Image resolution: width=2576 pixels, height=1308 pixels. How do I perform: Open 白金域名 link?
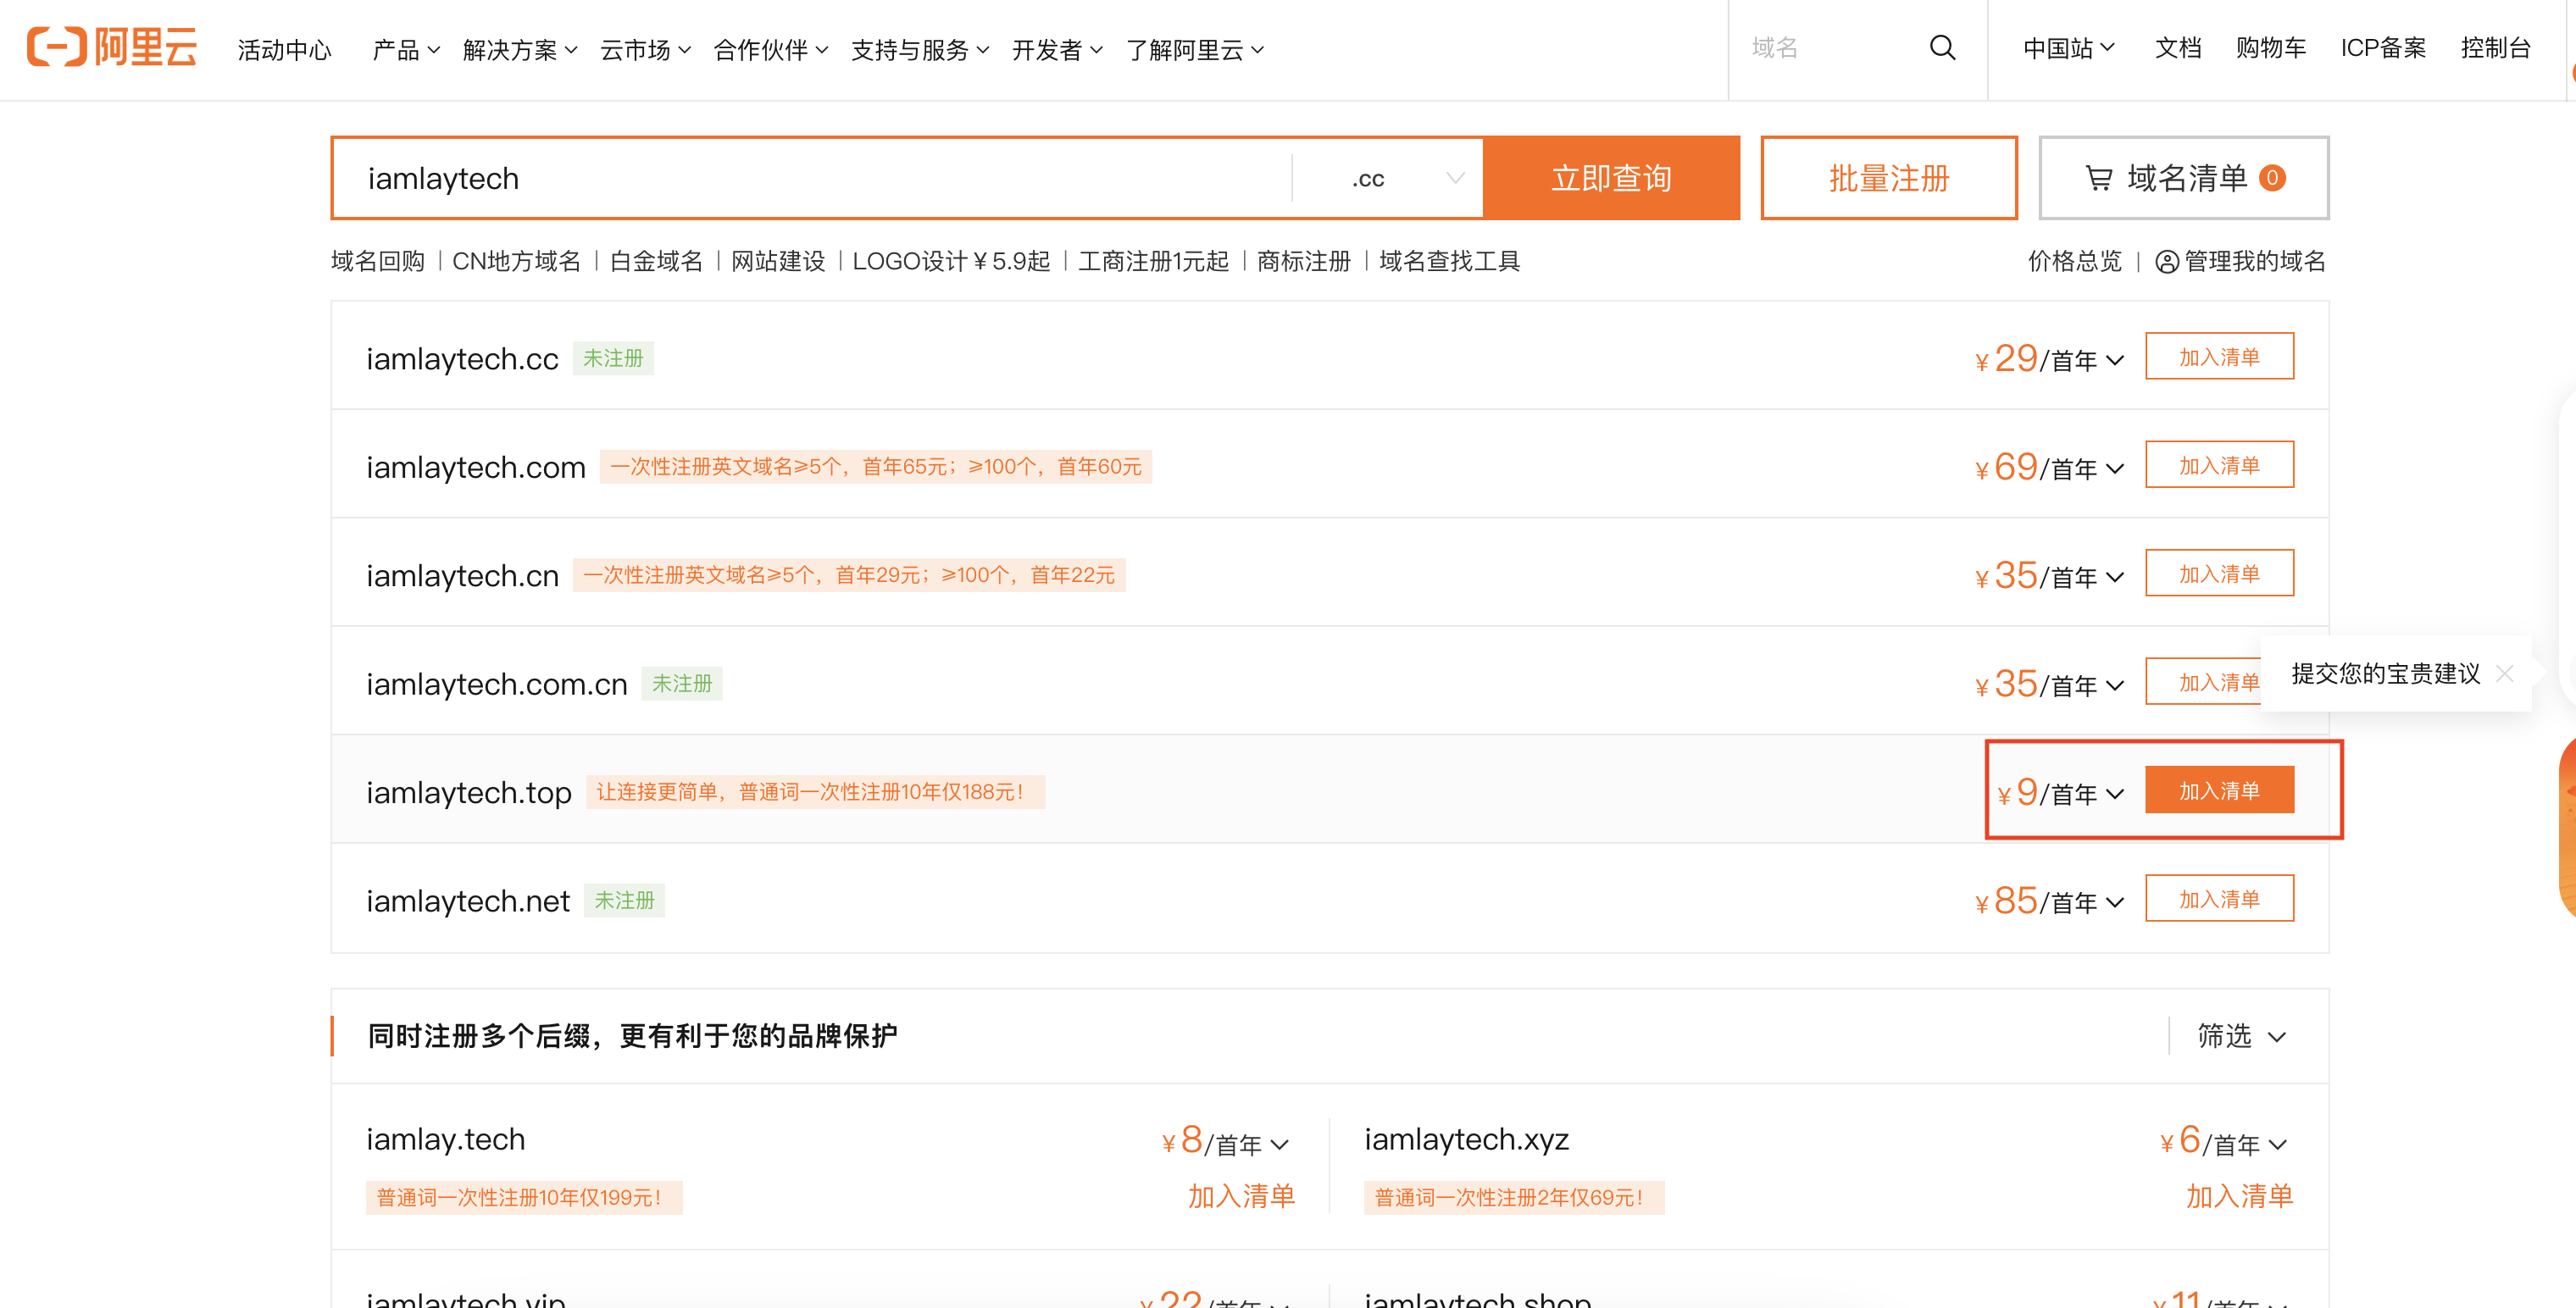point(656,261)
